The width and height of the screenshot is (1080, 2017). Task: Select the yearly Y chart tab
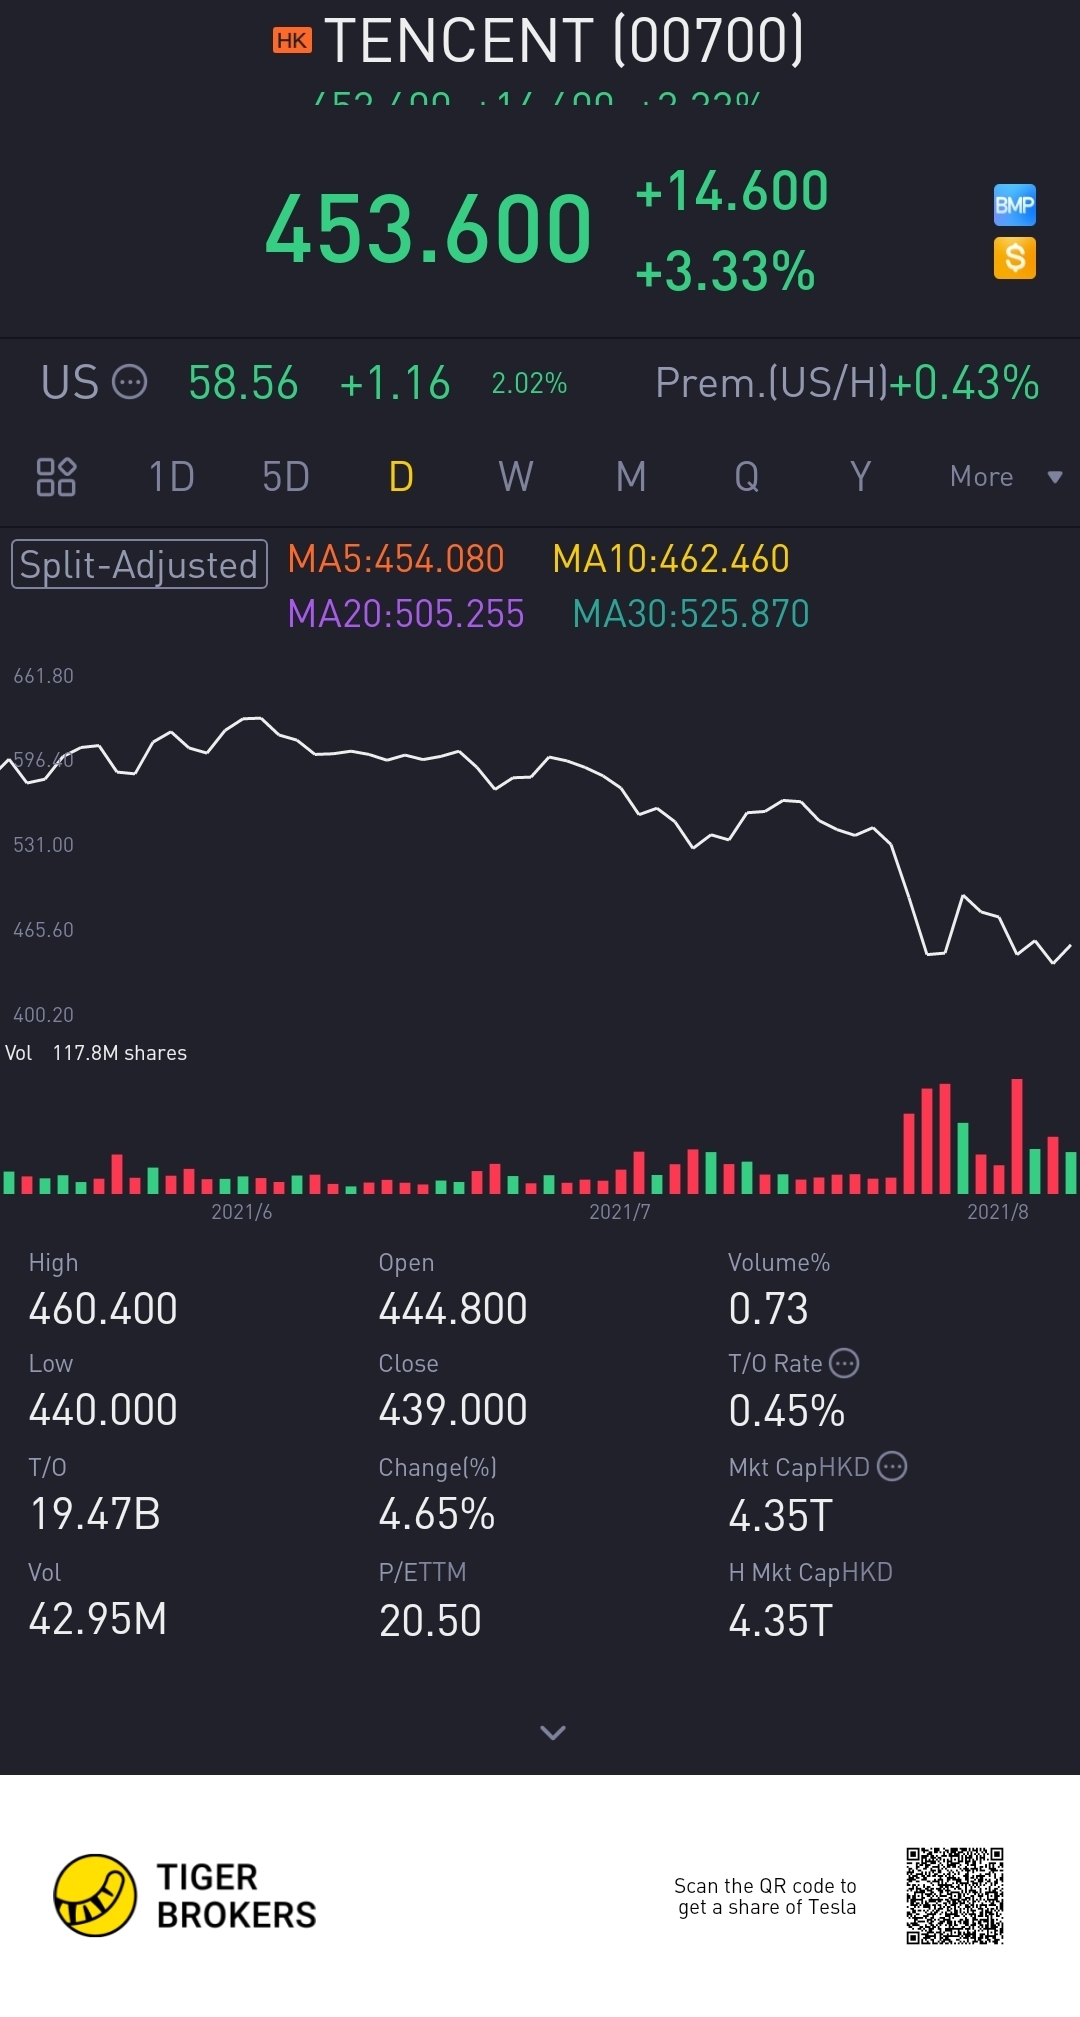tap(860, 477)
